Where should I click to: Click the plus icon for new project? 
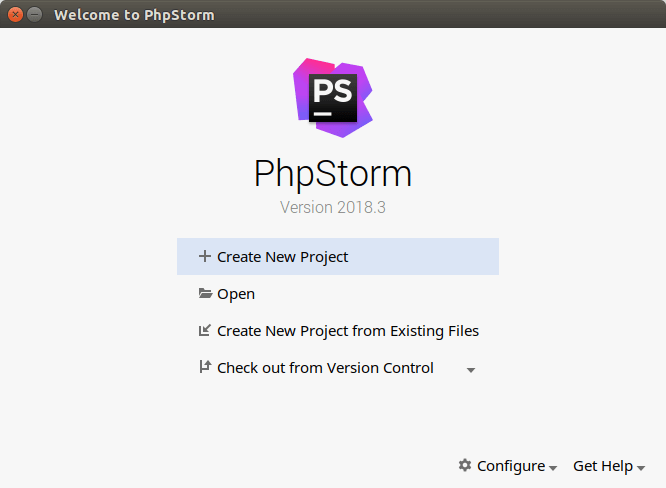coord(205,256)
